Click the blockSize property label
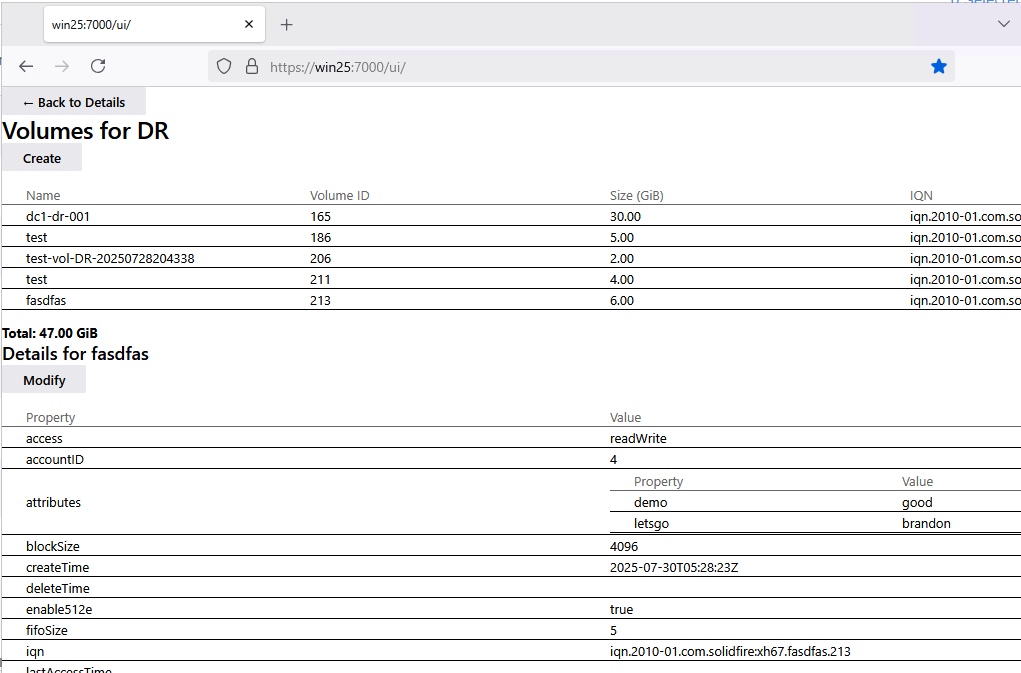This screenshot has width=1021, height=673. click(53, 546)
